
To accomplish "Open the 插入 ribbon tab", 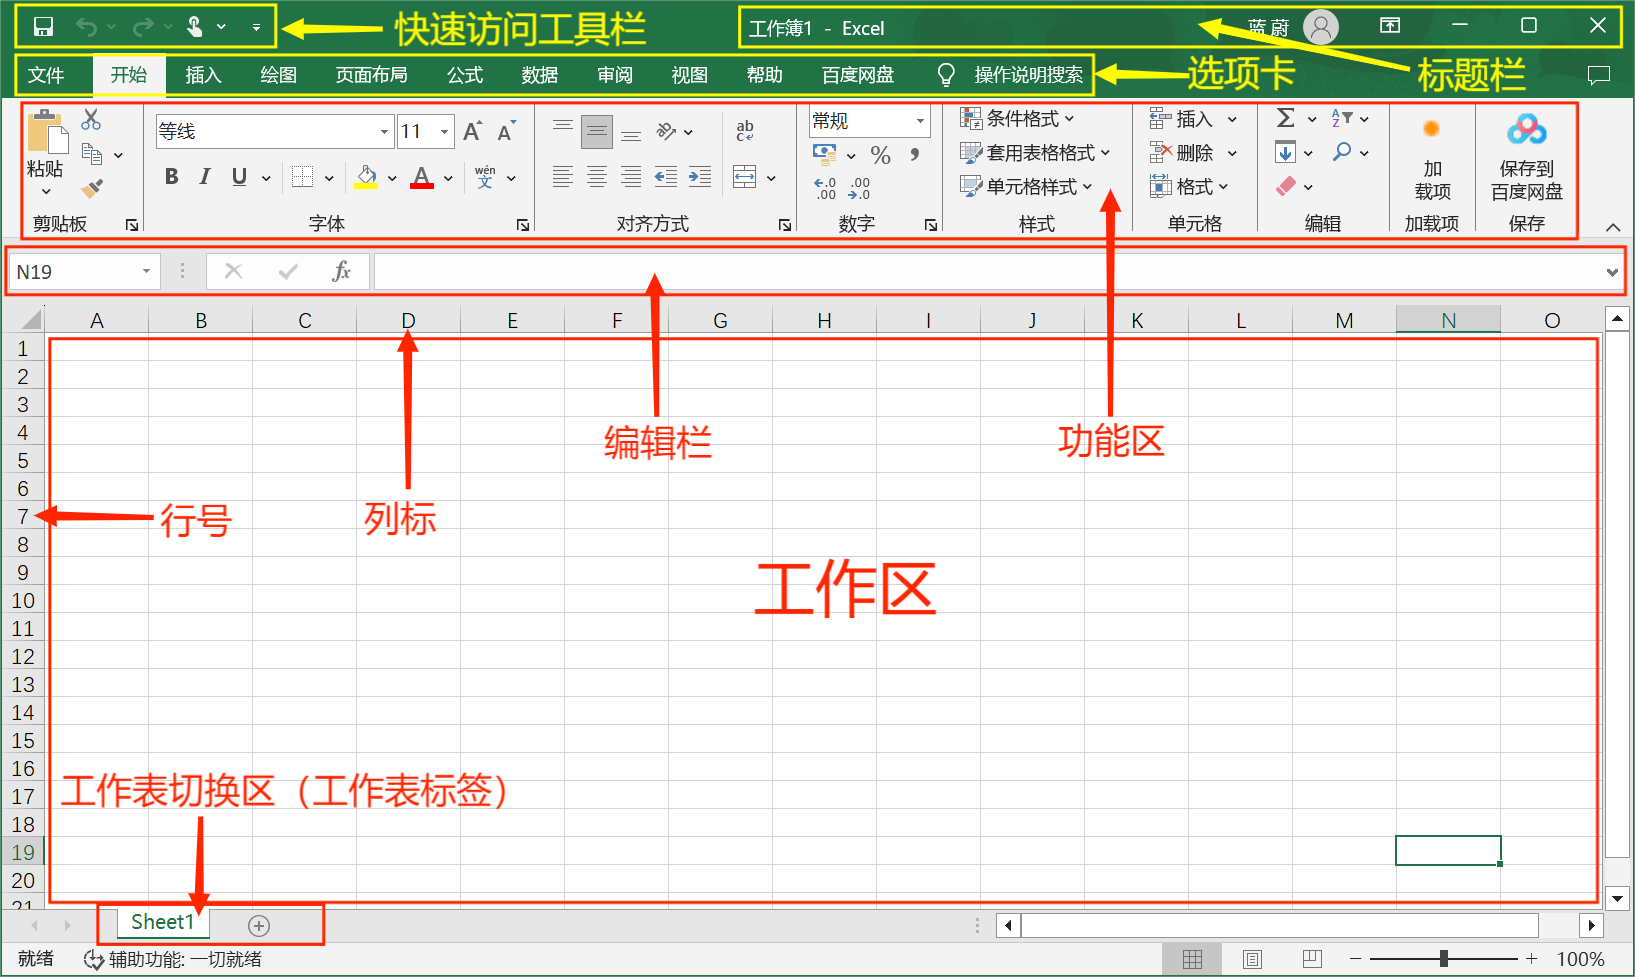I will click(x=203, y=75).
